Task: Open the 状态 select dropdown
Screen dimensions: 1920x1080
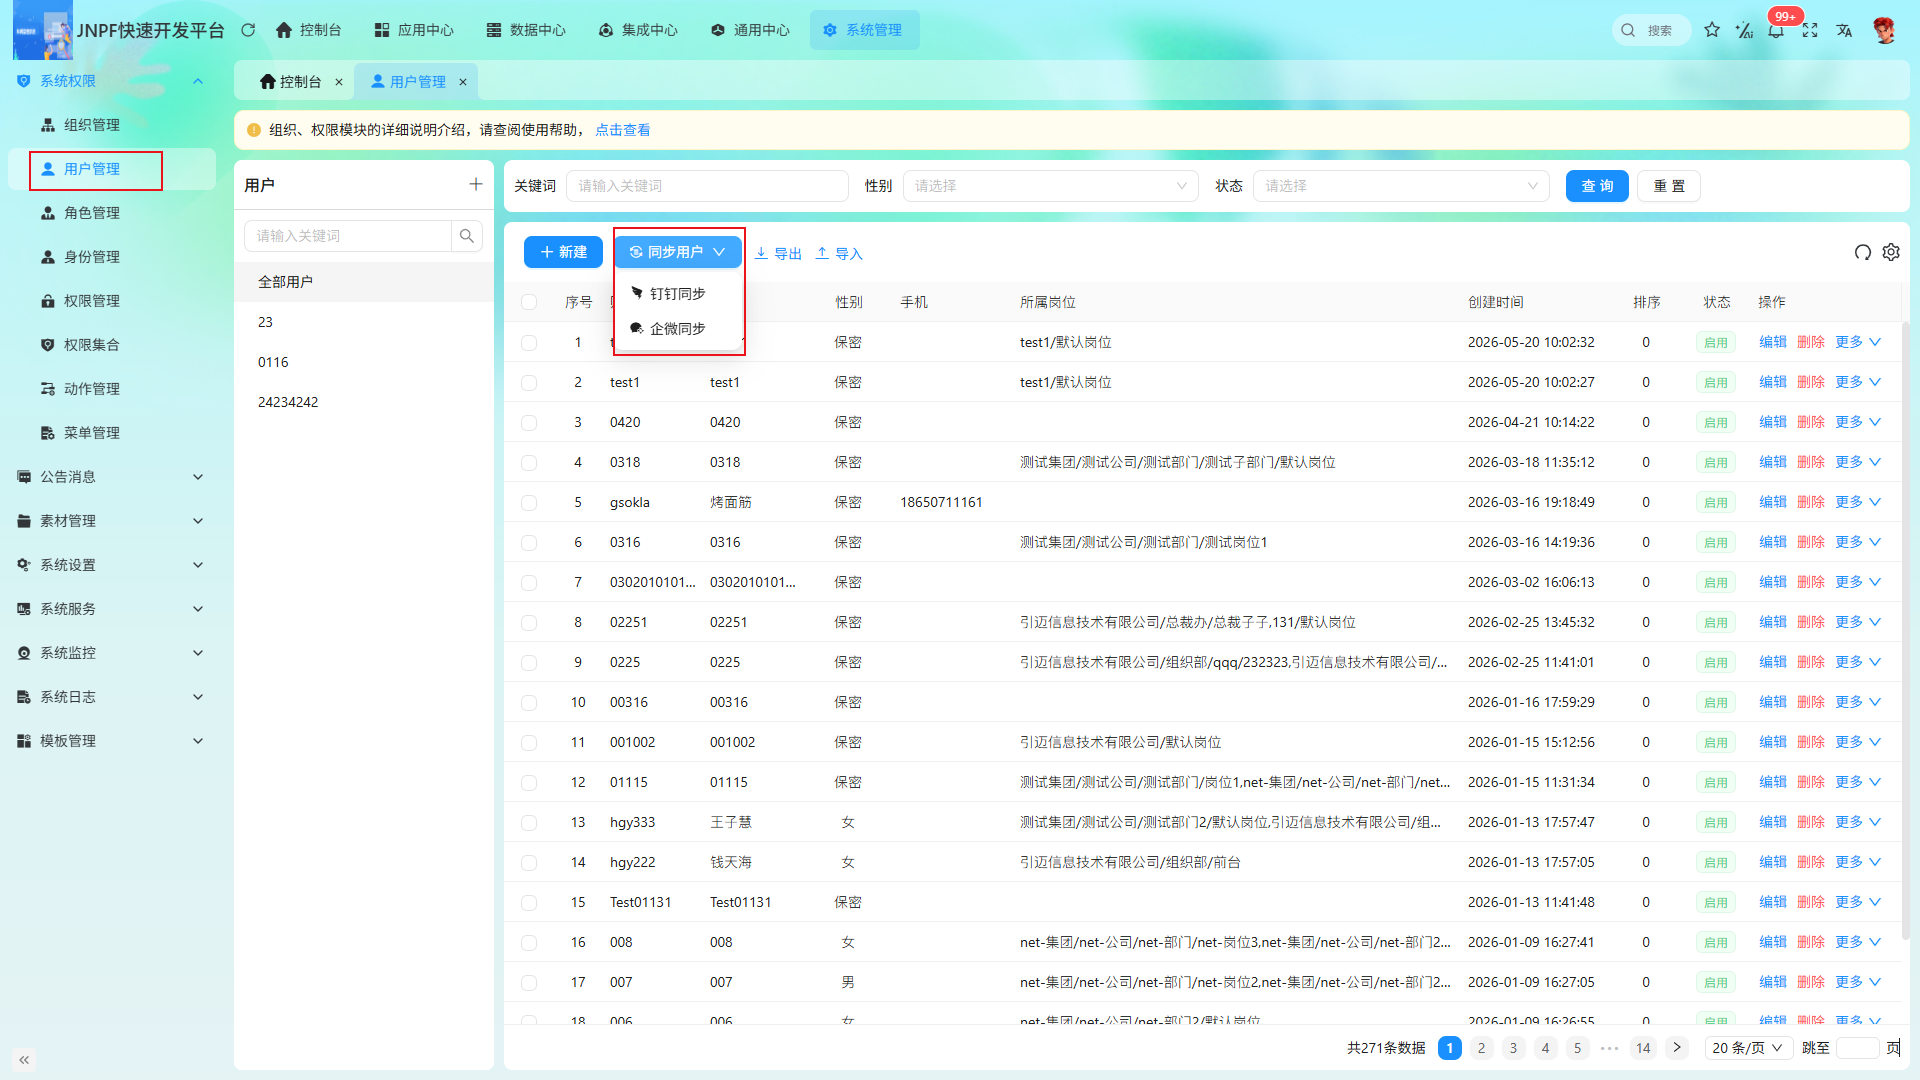Action: [1400, 186]
